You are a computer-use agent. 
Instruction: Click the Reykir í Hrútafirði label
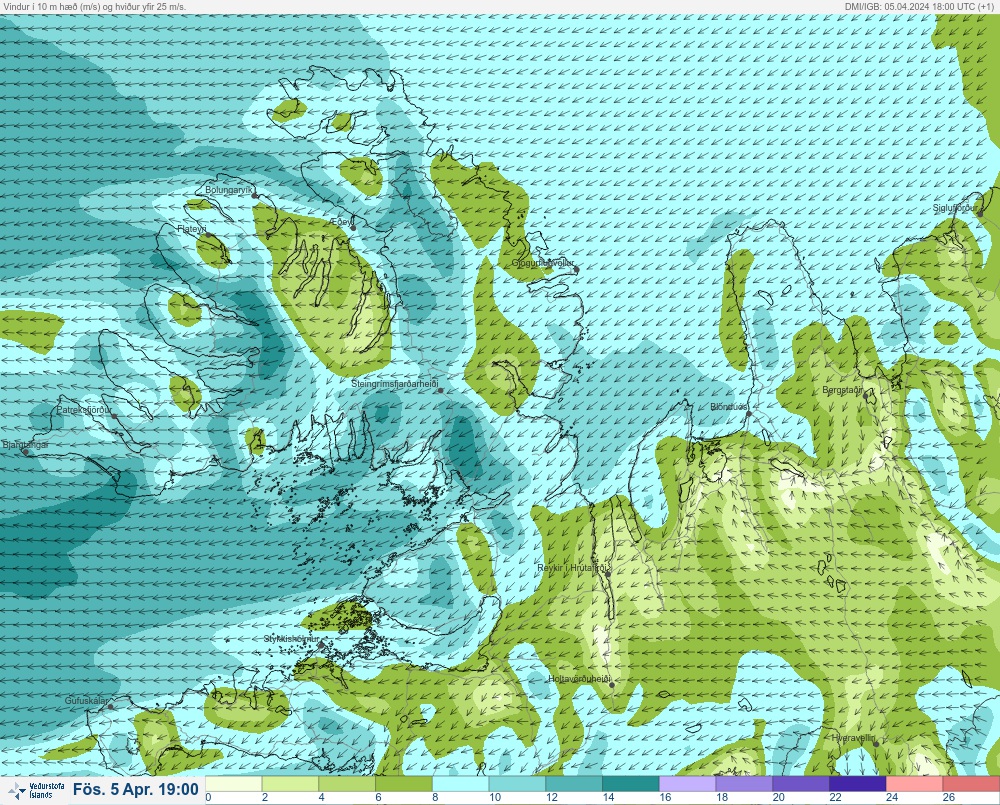pos(573,567)
